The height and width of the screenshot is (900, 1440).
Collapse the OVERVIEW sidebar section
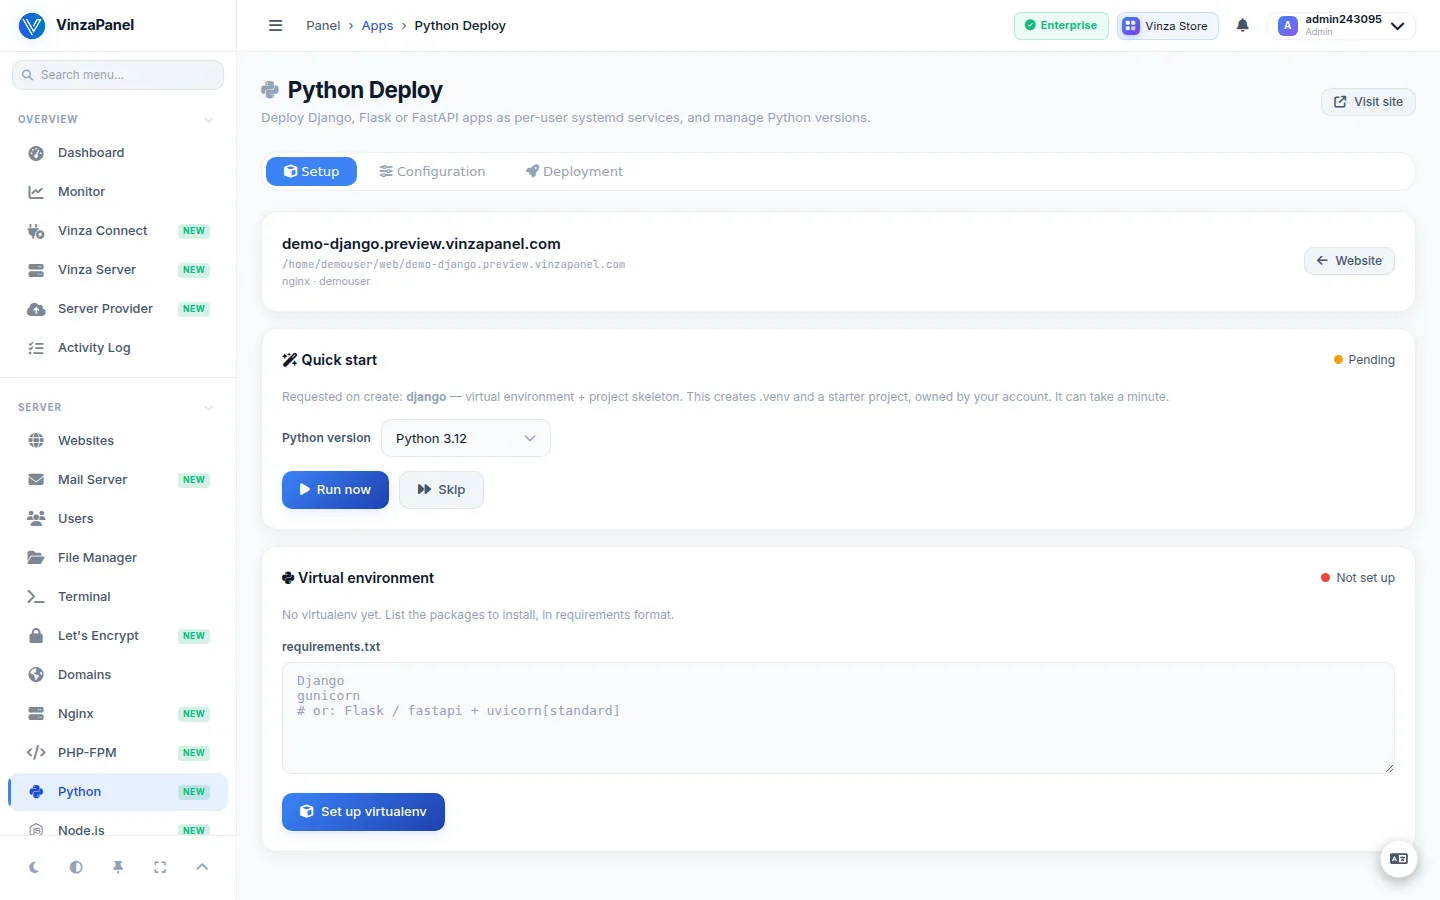tap(116, 120)
